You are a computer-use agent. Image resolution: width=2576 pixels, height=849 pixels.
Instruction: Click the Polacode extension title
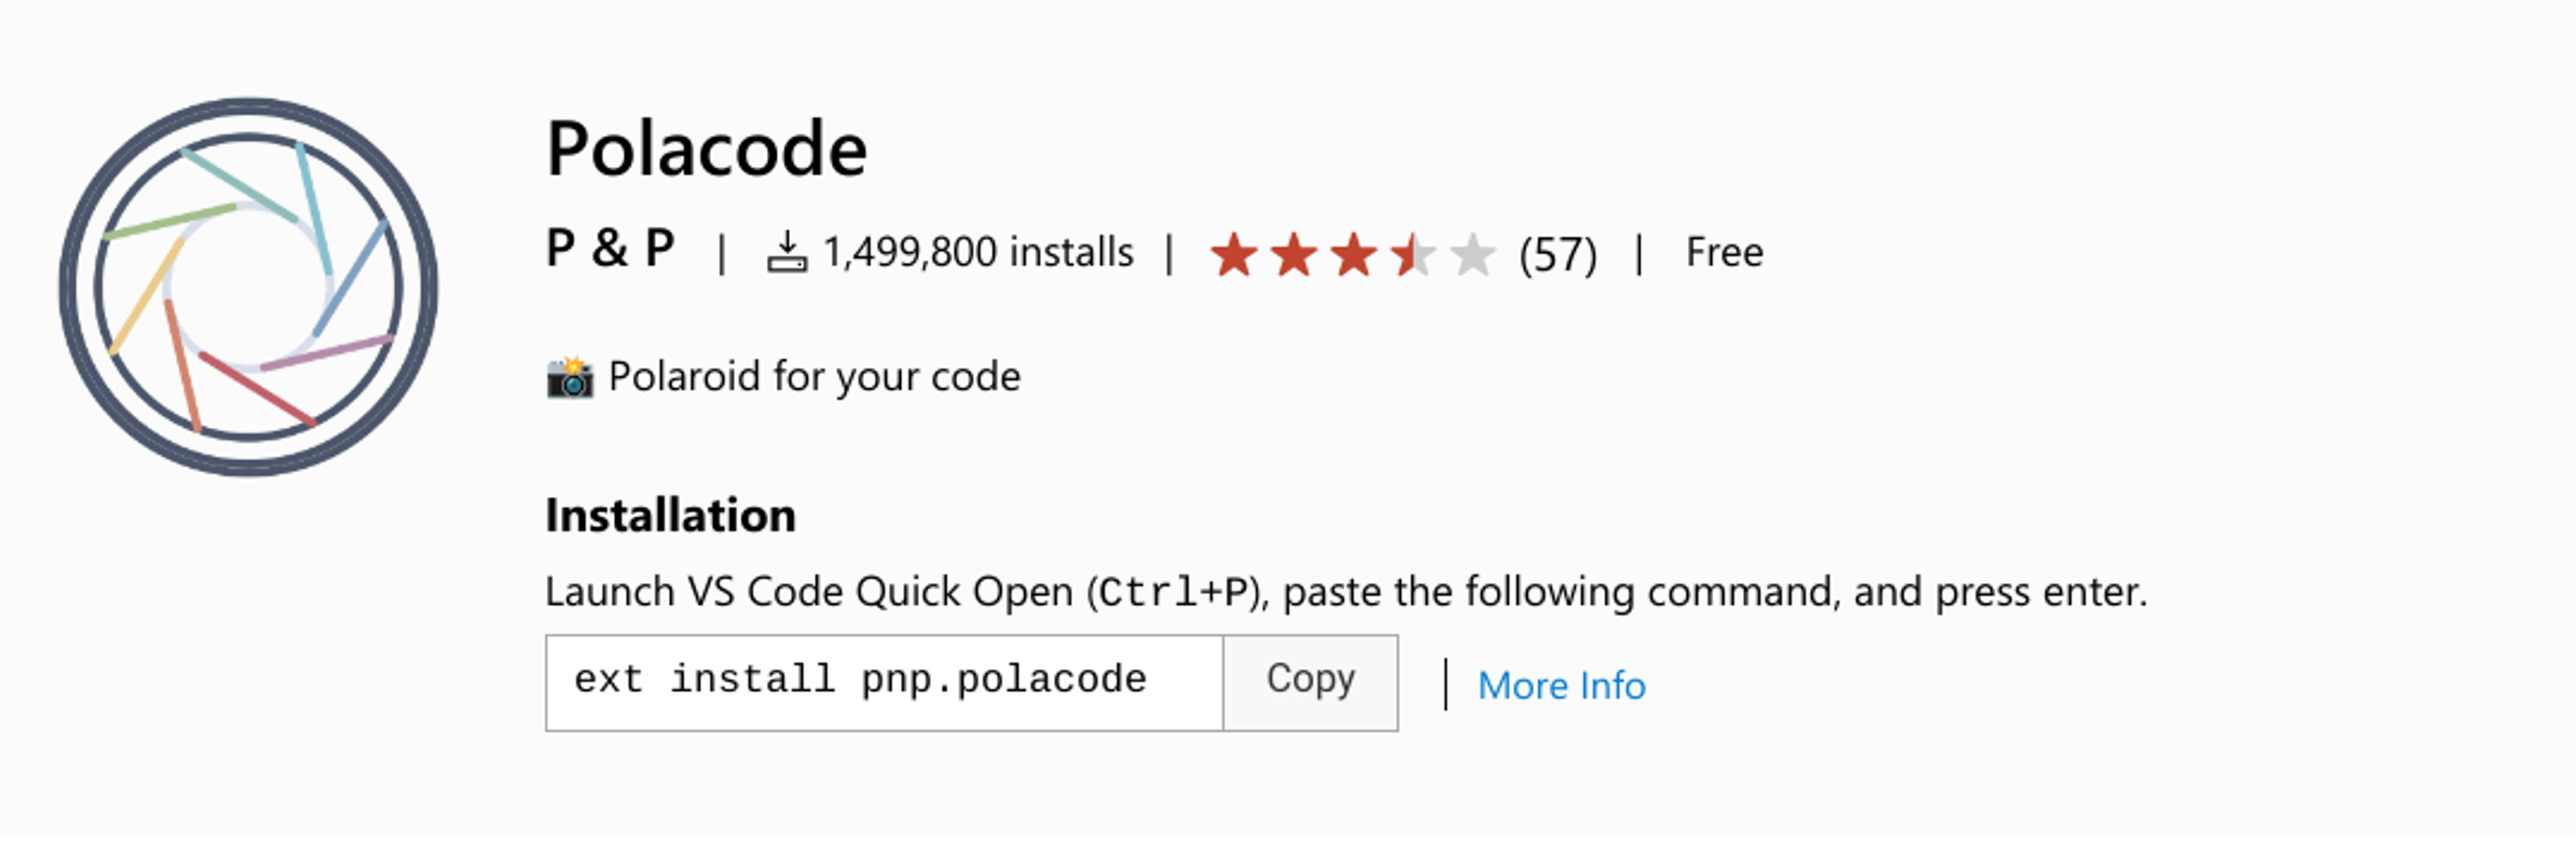[706, 150]
